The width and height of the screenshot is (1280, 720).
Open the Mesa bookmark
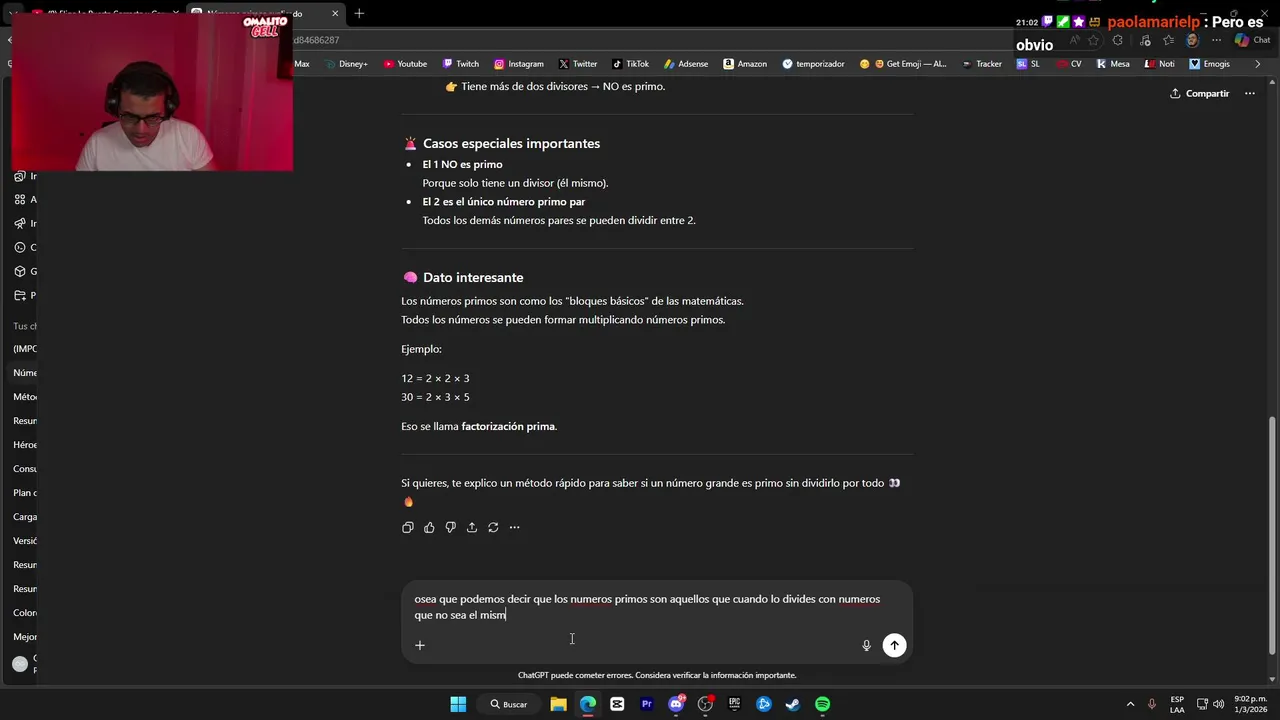(x=1113, y=64)
